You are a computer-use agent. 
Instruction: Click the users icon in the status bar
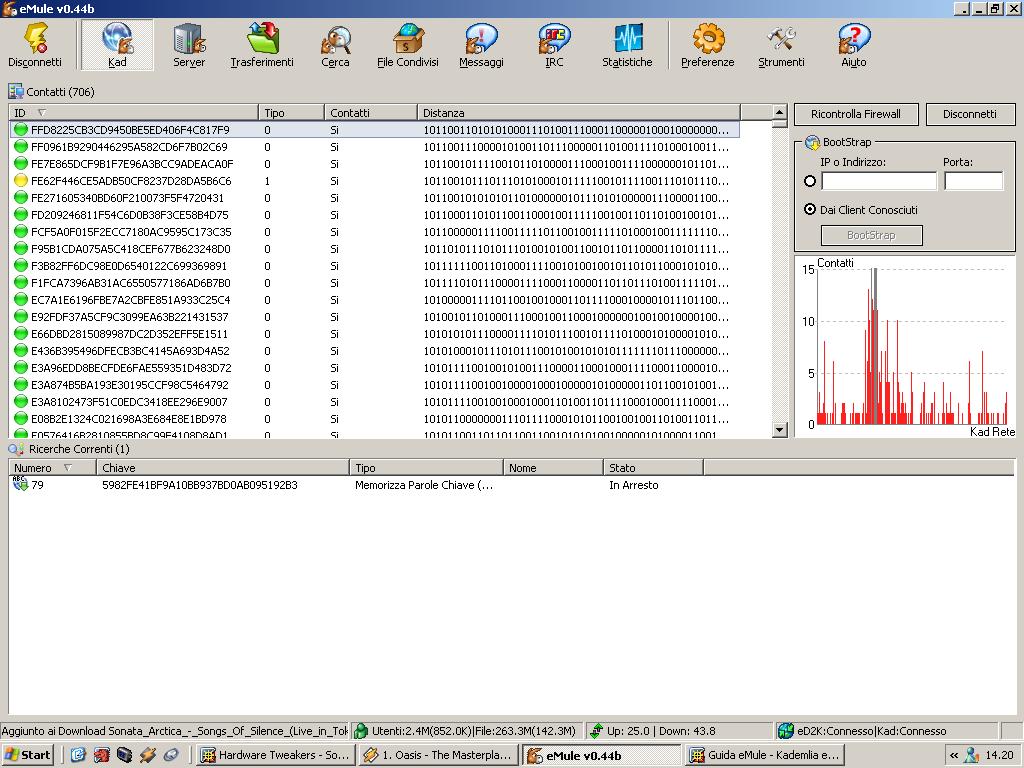[360, 731]
